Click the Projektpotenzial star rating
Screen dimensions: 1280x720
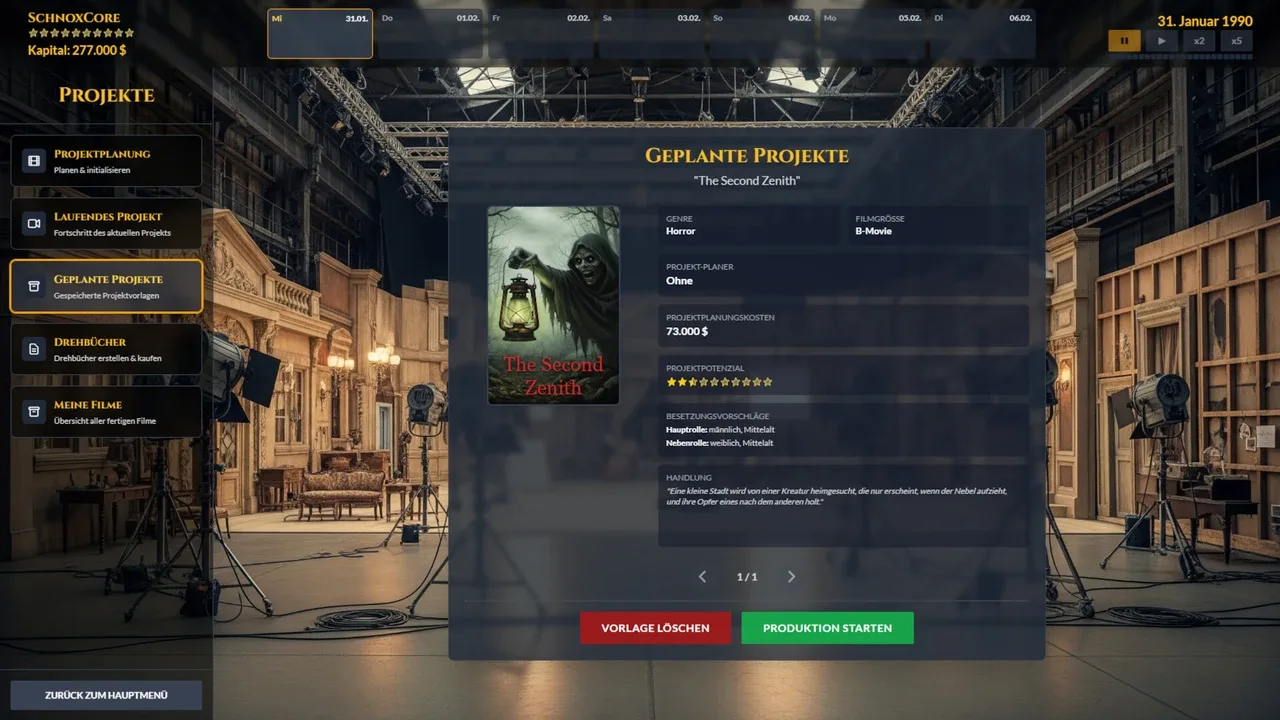click(719, 382)
